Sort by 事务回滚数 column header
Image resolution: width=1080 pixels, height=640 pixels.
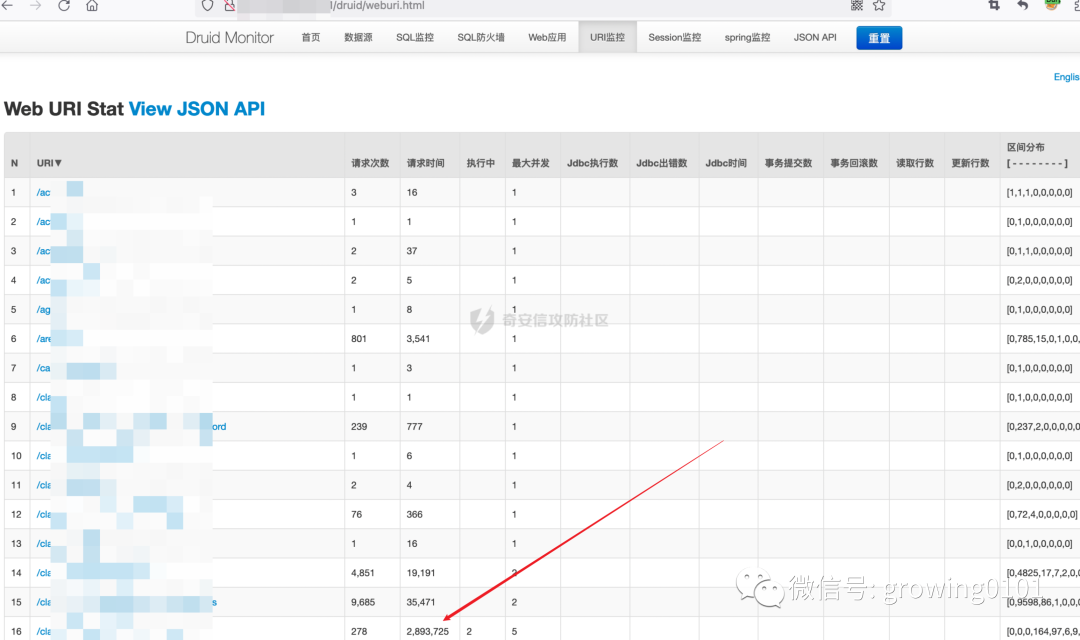[x=853, y=163]
